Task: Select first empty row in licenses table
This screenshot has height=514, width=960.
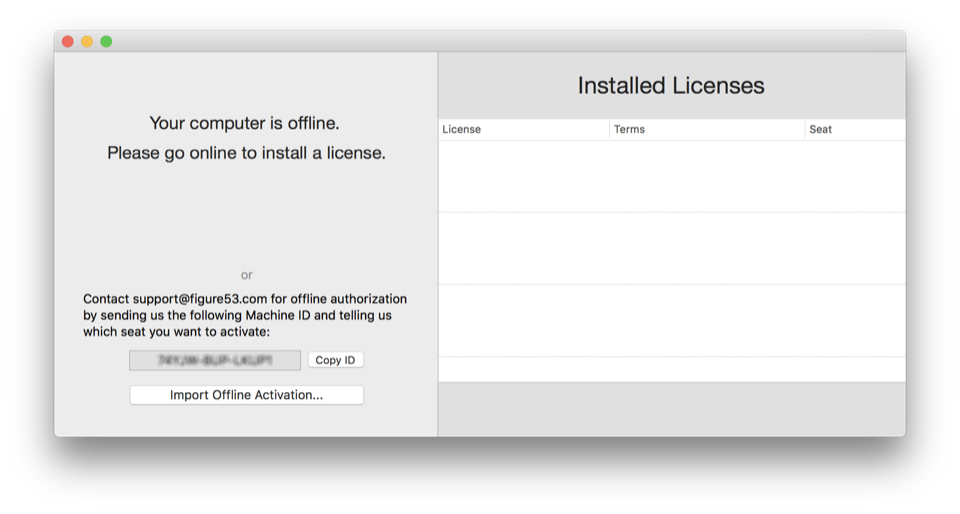Action: 671,176
